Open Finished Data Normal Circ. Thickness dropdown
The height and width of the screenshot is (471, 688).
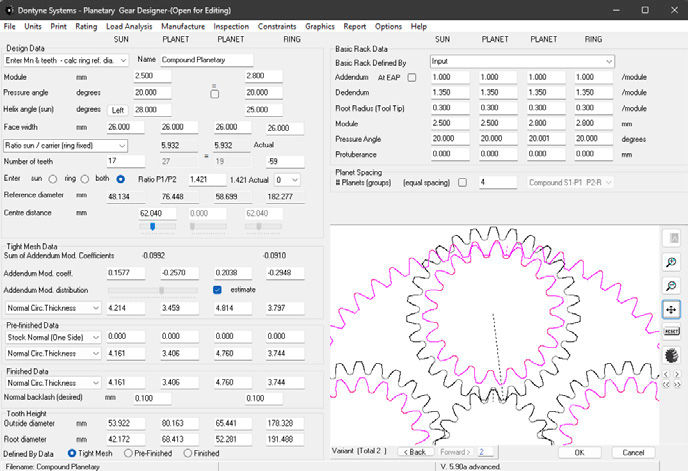point(53,383)
